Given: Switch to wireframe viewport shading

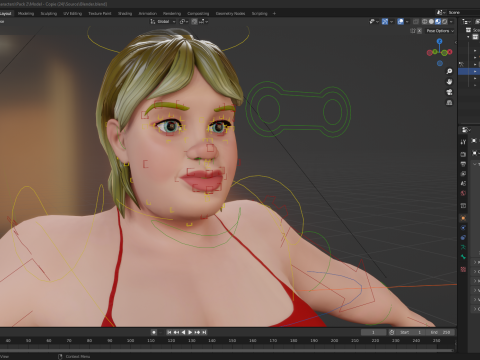Looking at the screenshot, I should (425, 21).
